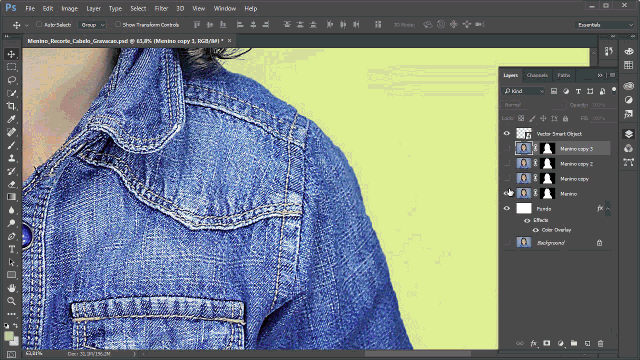Open the Filter menu
The height and width of the screenshot is (360, 640).
(x=161, y=9)
